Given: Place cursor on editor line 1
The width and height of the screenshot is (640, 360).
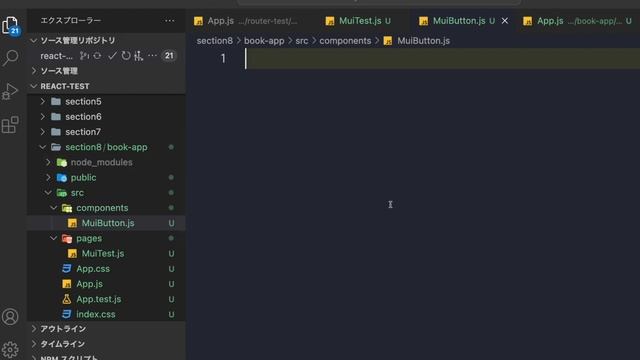Looking at the screenshot, I should point(442,58).
